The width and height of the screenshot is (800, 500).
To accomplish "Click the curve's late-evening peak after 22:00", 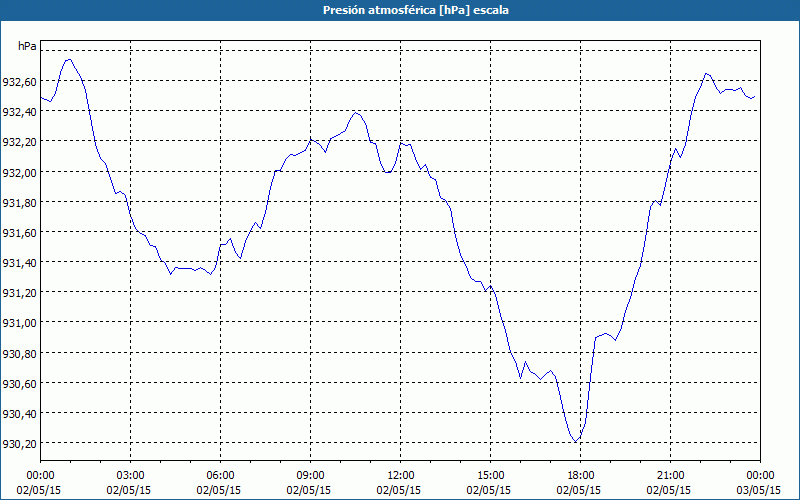I will [x=706, y=73].
